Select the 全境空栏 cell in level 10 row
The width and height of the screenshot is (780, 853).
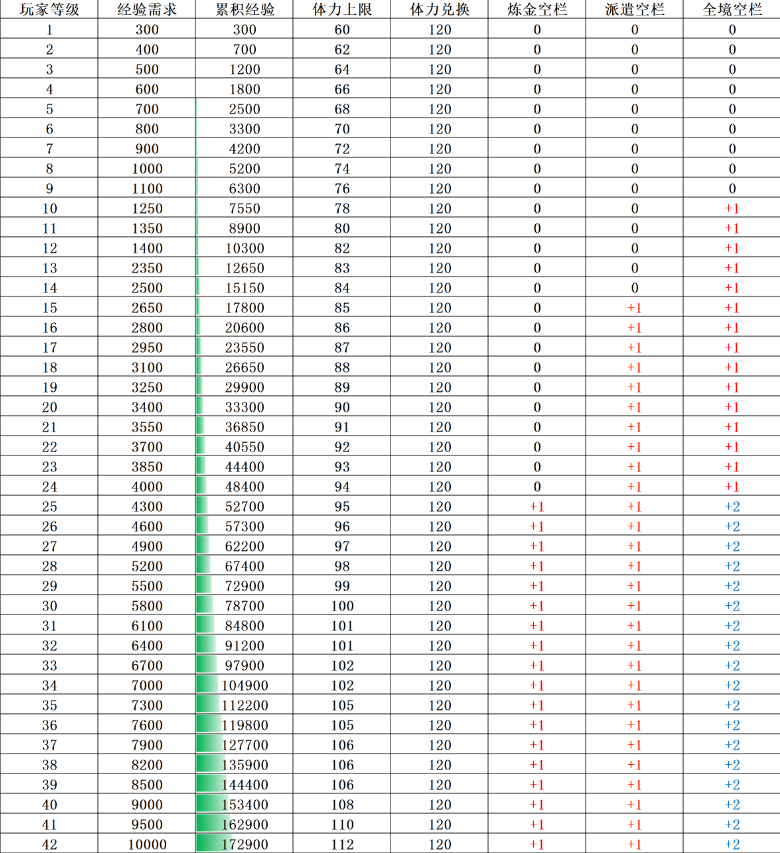pyautogui.click(x=732, y=208)
